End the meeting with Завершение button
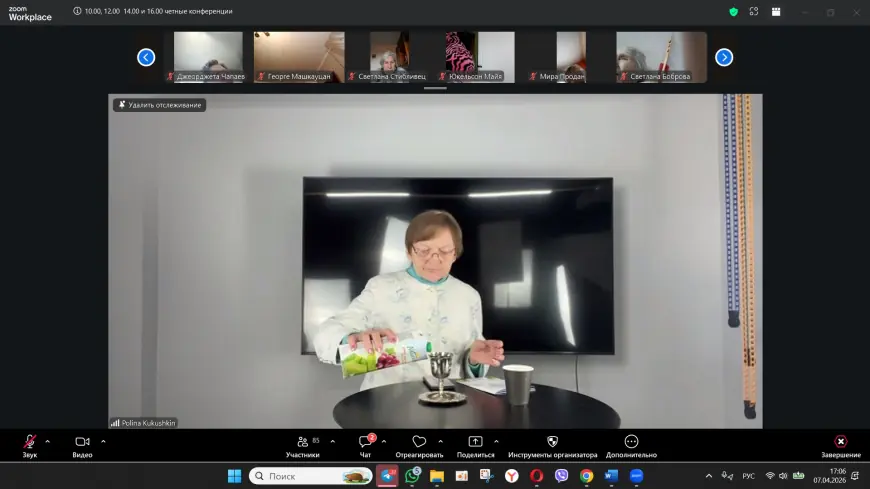 [x=840, y=442]
